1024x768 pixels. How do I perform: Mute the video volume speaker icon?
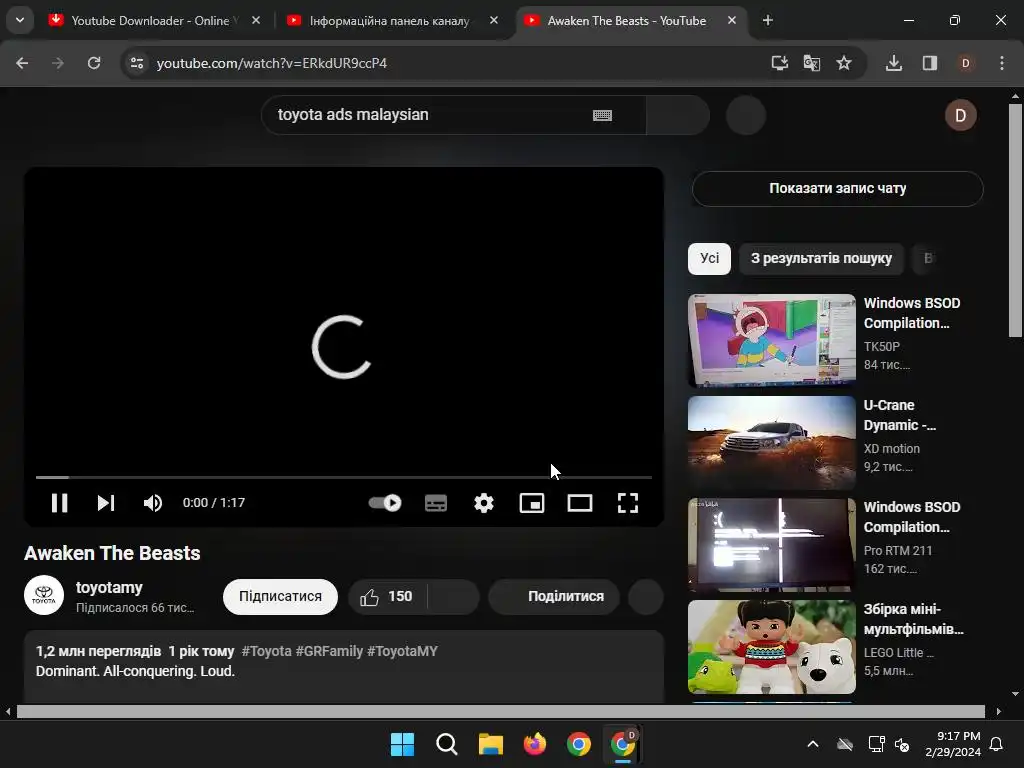click(152, 503)
